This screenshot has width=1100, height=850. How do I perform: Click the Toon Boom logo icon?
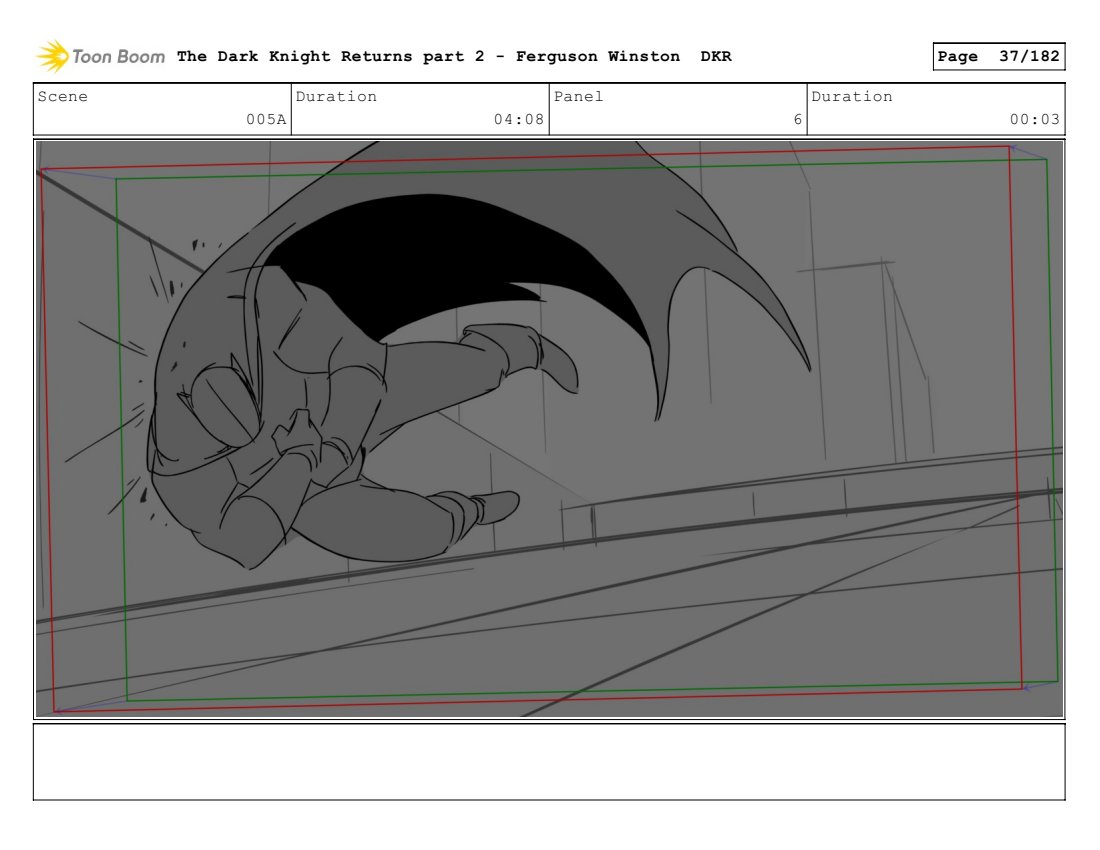tap(52, 56)
